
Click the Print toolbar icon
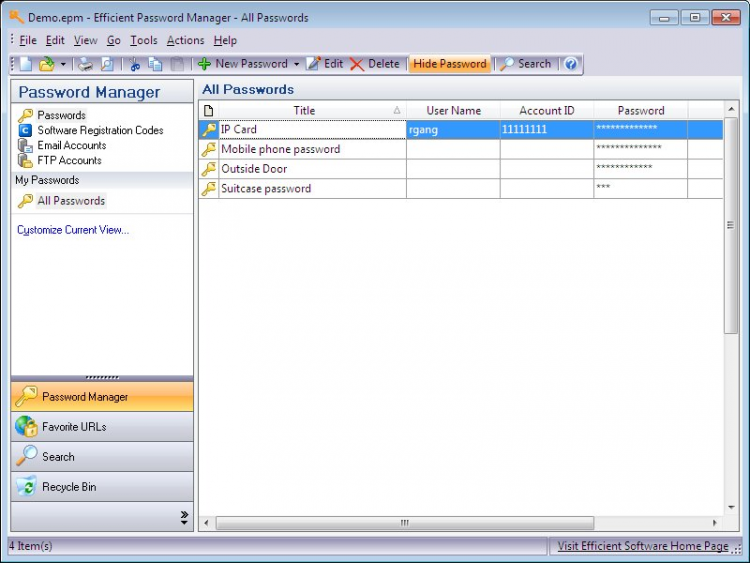86,64
